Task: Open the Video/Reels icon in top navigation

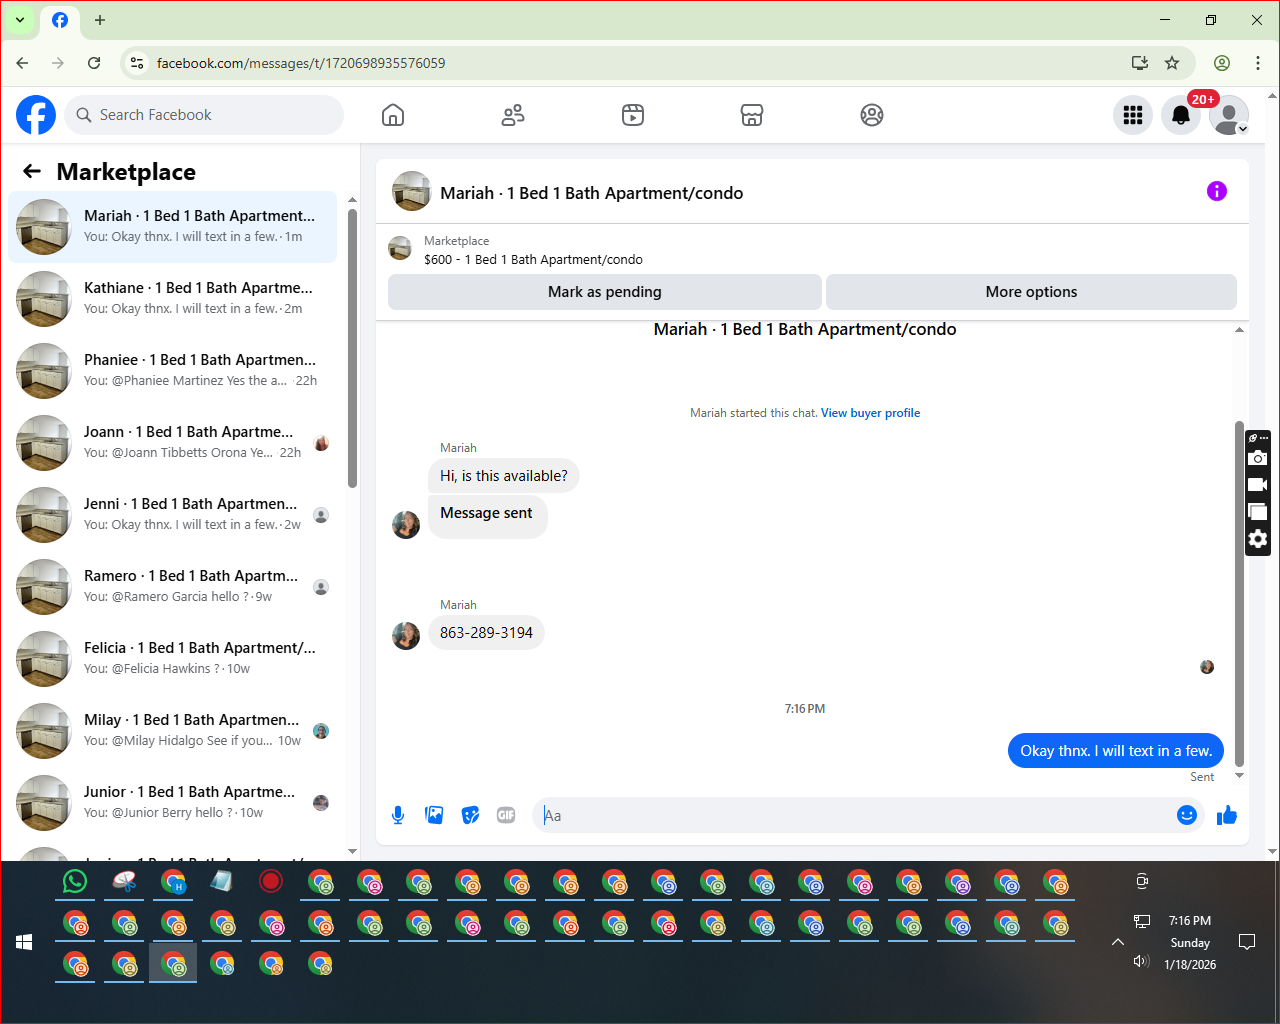Action: 633,115
